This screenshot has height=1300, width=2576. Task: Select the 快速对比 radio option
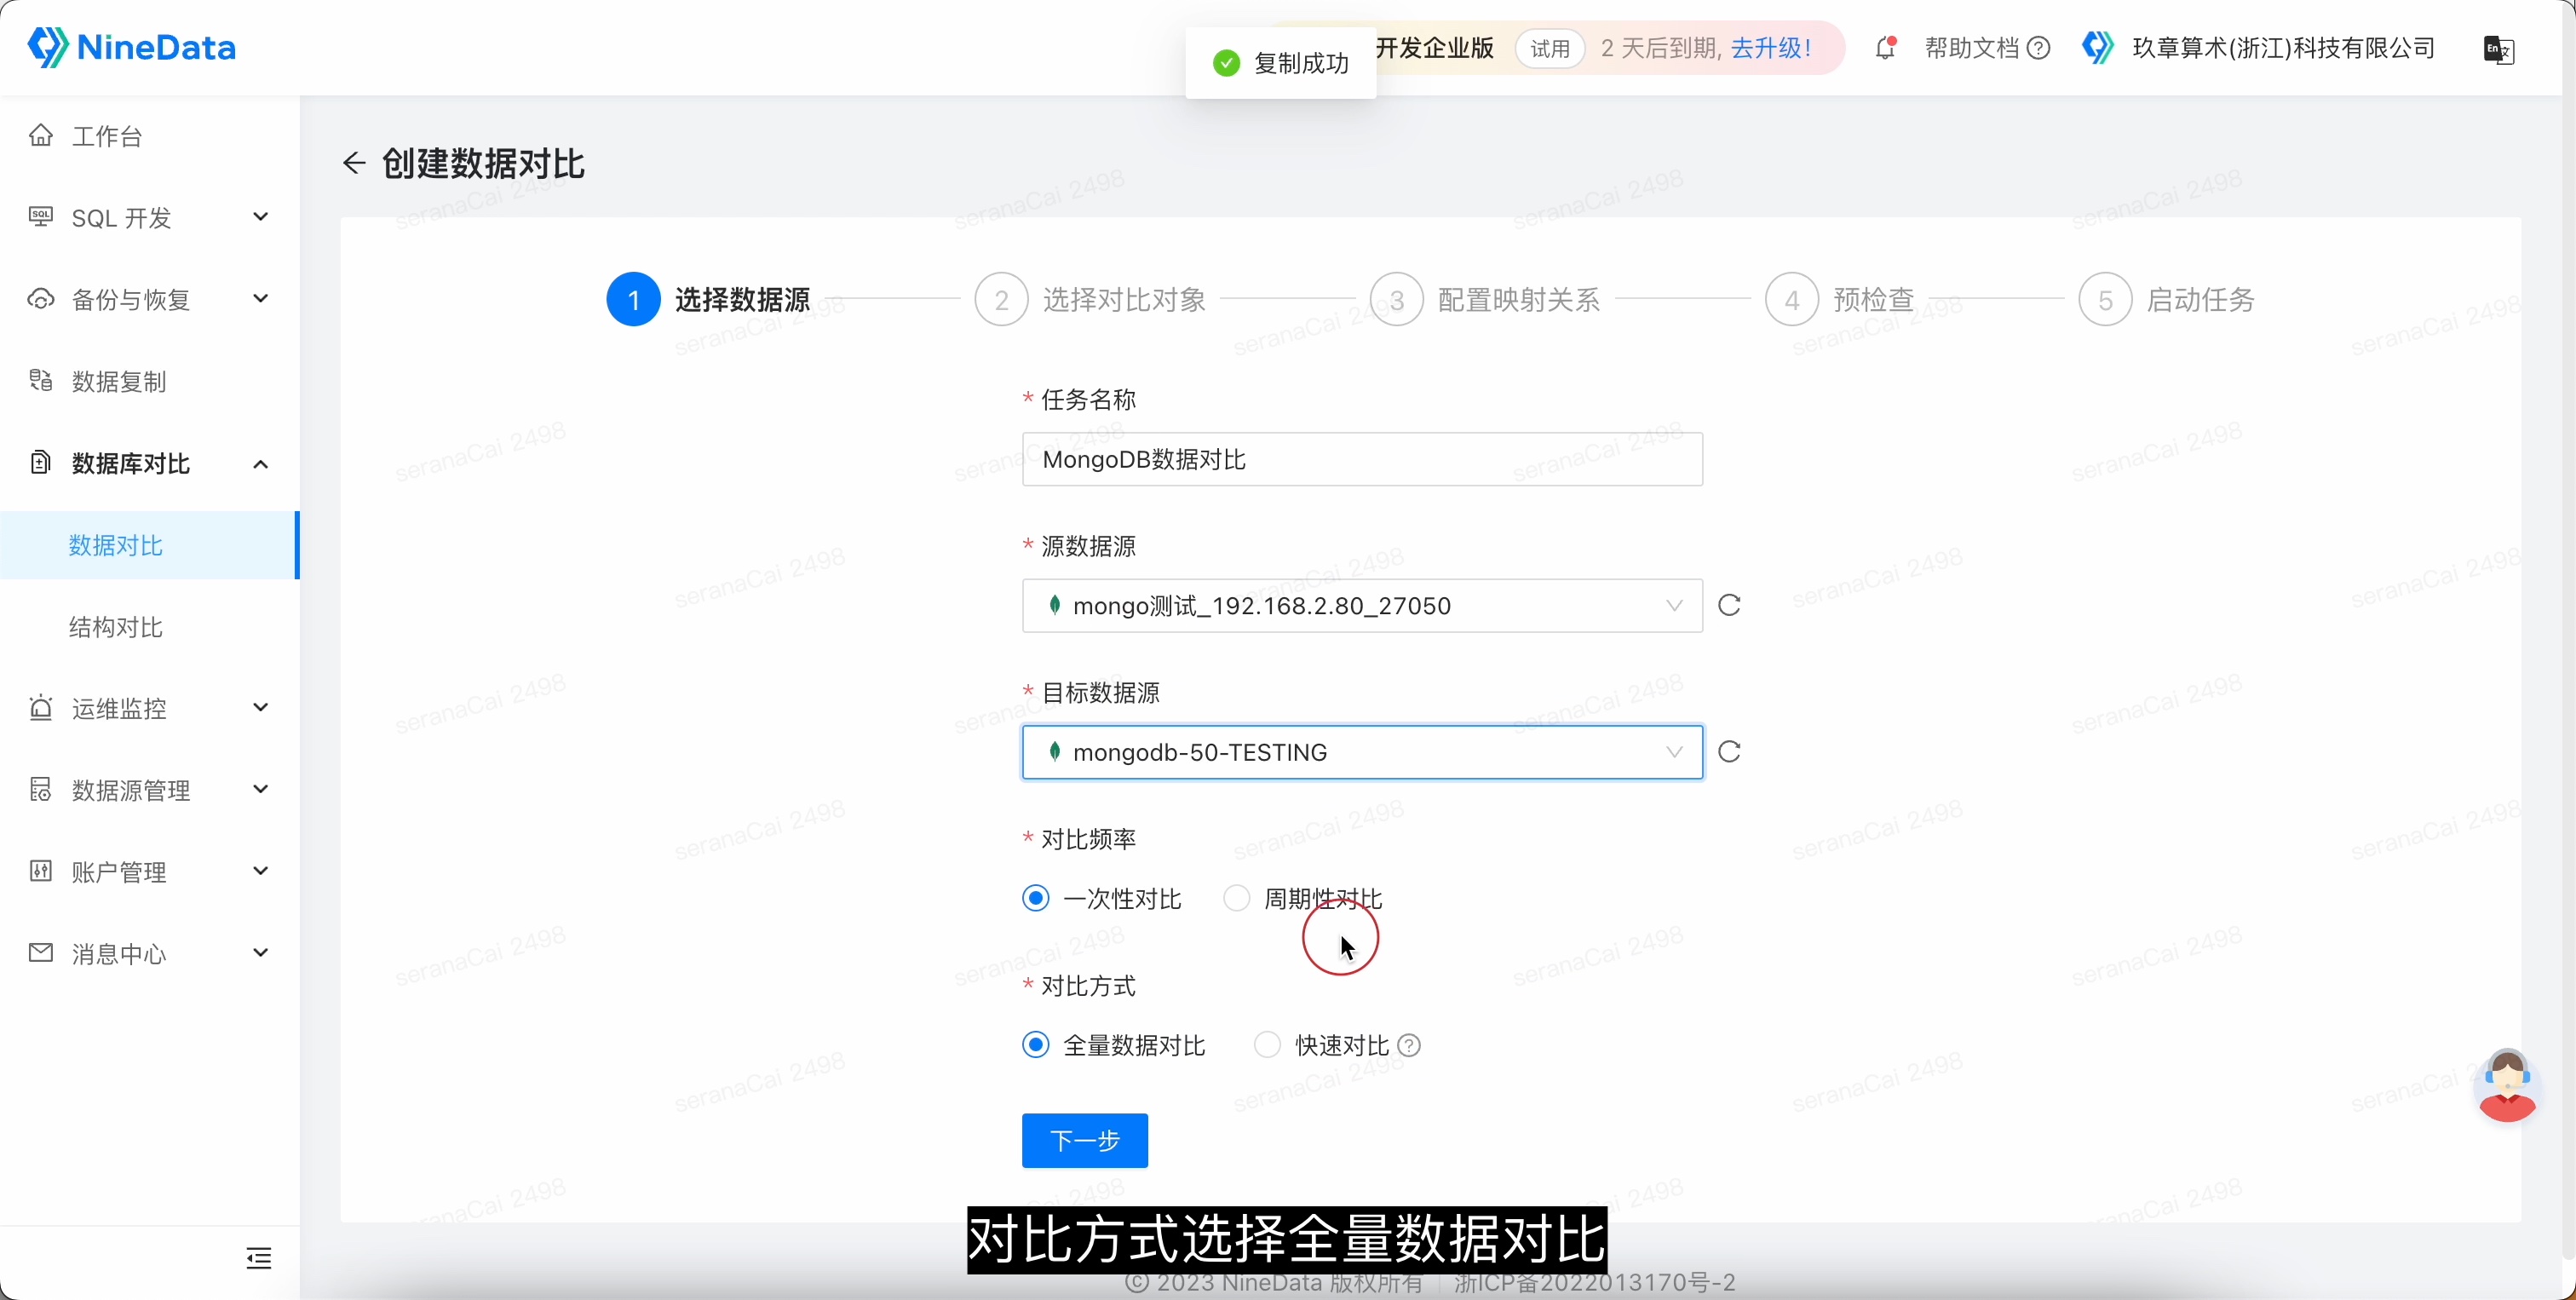pyautogui.click(x=1267, y=1045)
